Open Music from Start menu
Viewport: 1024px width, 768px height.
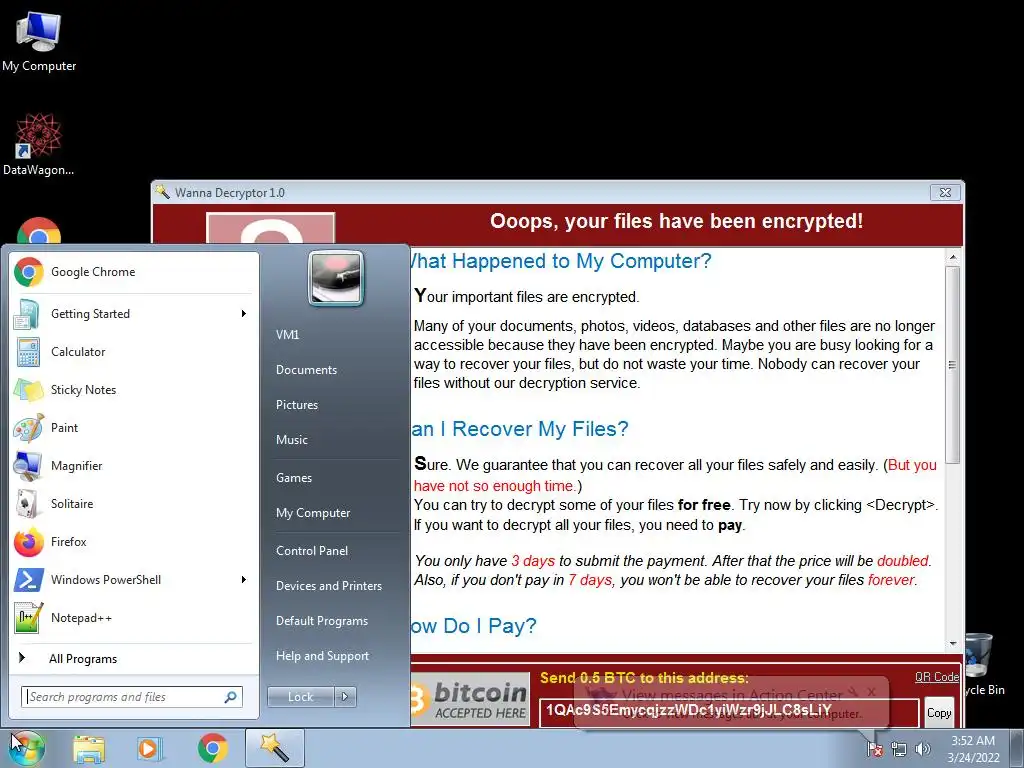coord(292,440)
